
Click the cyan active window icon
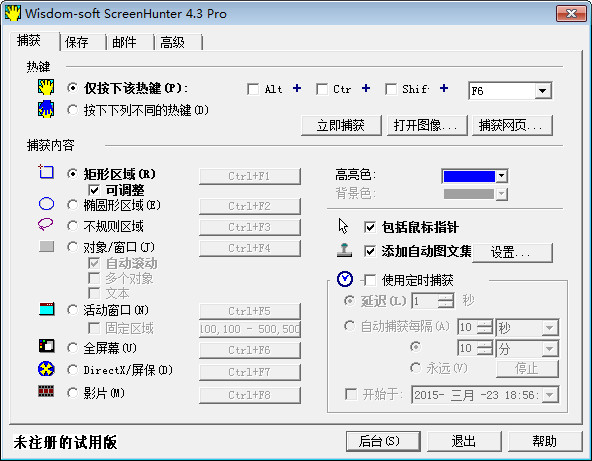click(x=47, y=309)
